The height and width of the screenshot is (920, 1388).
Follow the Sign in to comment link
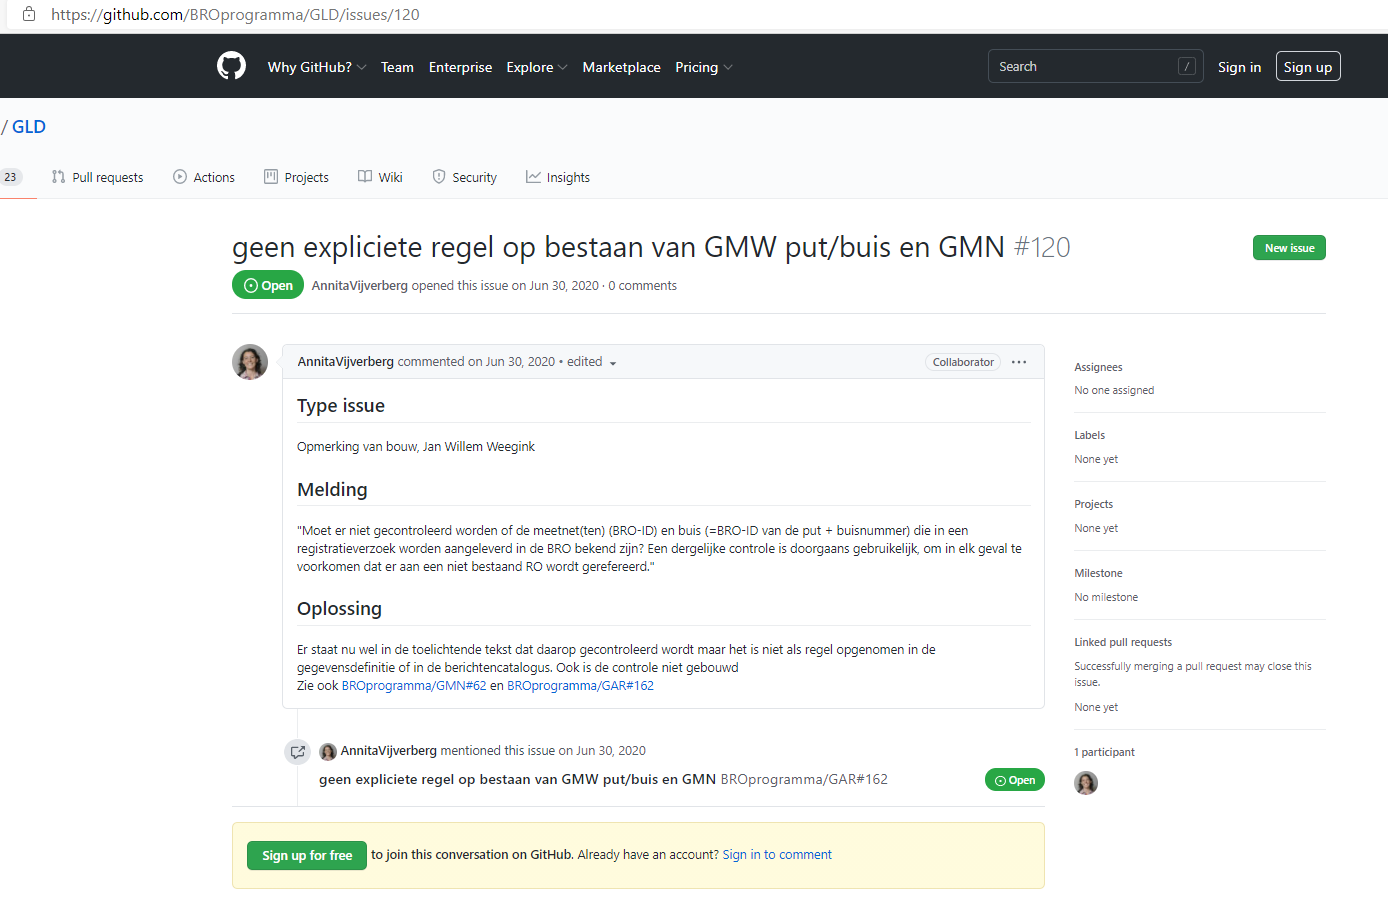777,855
